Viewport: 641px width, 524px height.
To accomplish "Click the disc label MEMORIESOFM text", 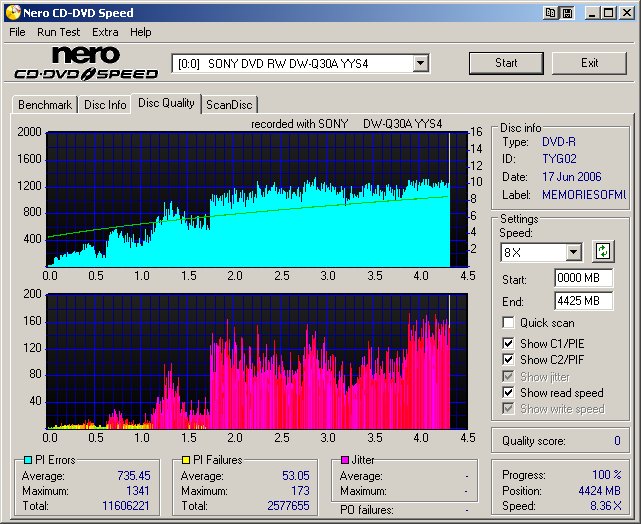I will point(584,195).
